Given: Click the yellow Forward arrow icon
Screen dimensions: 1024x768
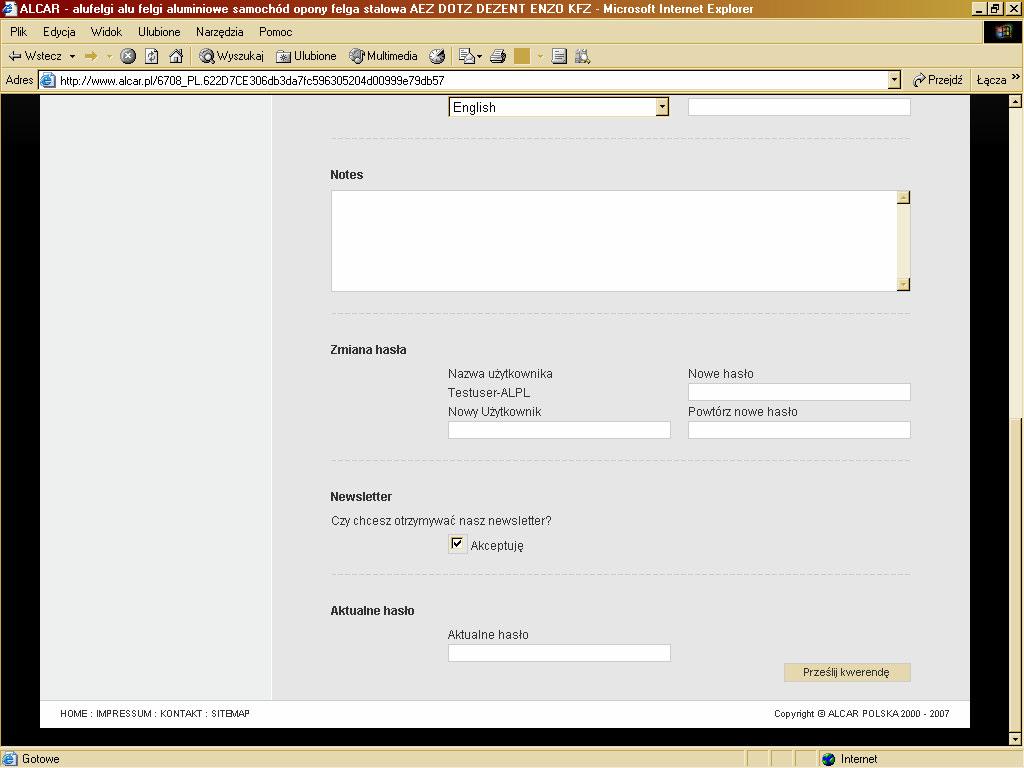Looking at the screenshot, I should [x=91, y=56].
